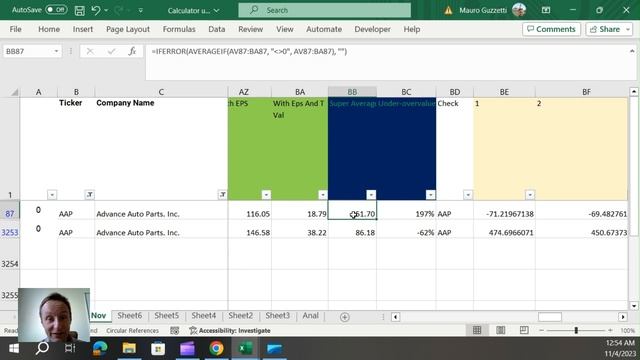Open the Developer tab
The width and height of the screenshot is (640, 360).
[x=372, y=29]
